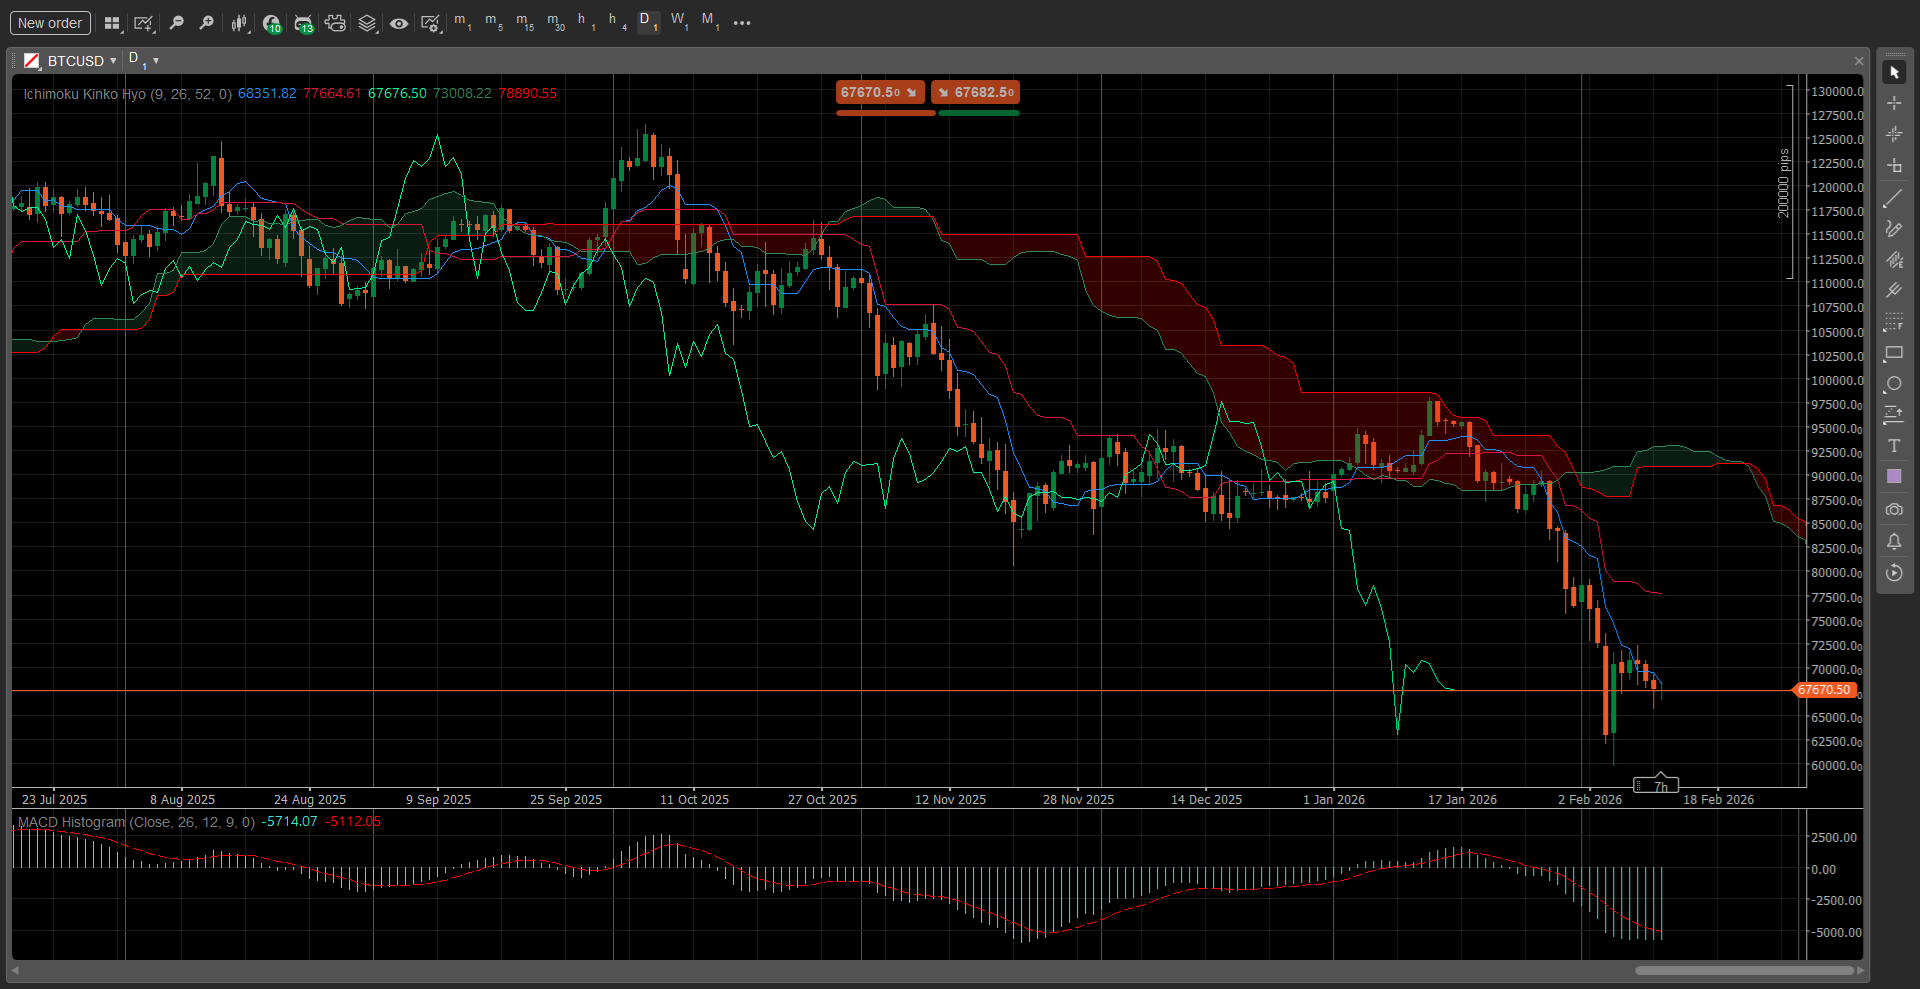Click the 11 Oct 2025 date label
The height and width of the screenshot is (989, 1920).
[694, 800]
